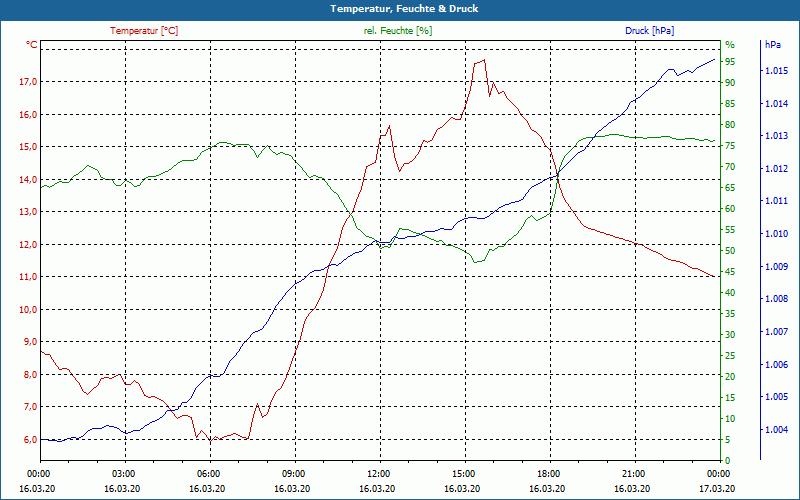Click the '18:00' time axis label

pyautogui.click(x=548, y=473)
